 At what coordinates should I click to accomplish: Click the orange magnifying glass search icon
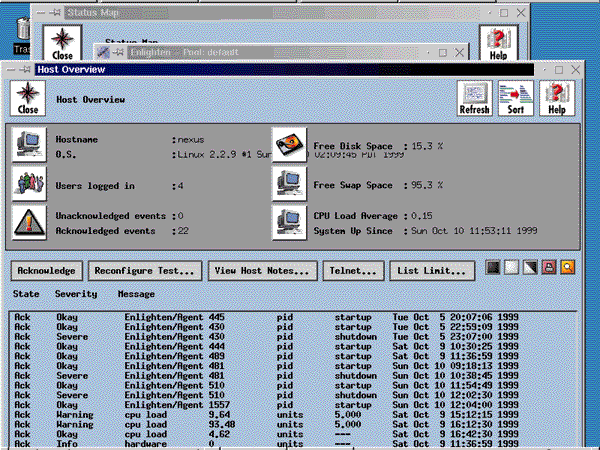coord(567,267)
